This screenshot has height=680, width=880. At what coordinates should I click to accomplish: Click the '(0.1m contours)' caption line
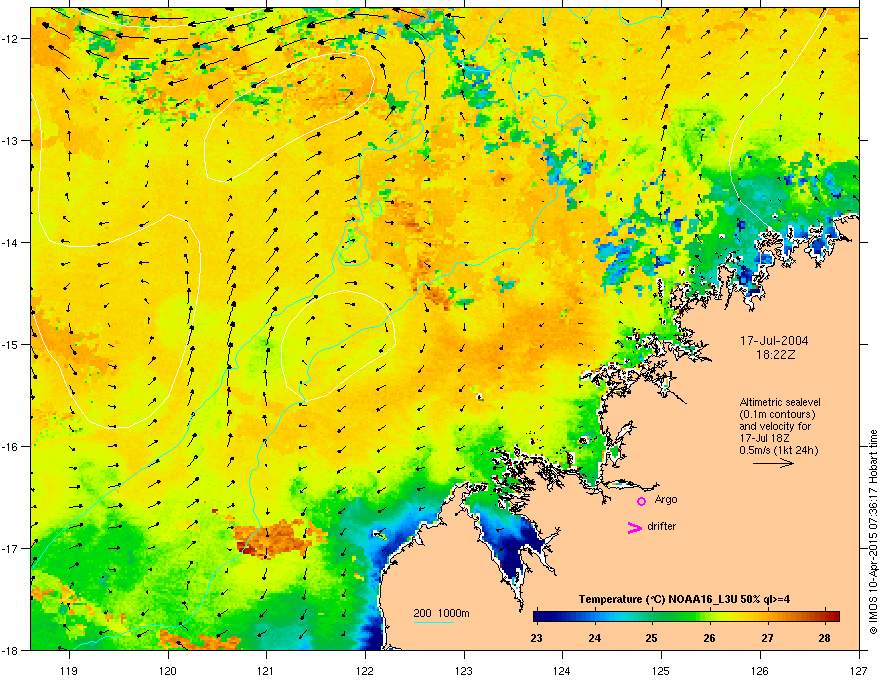(x=777, y=415)
